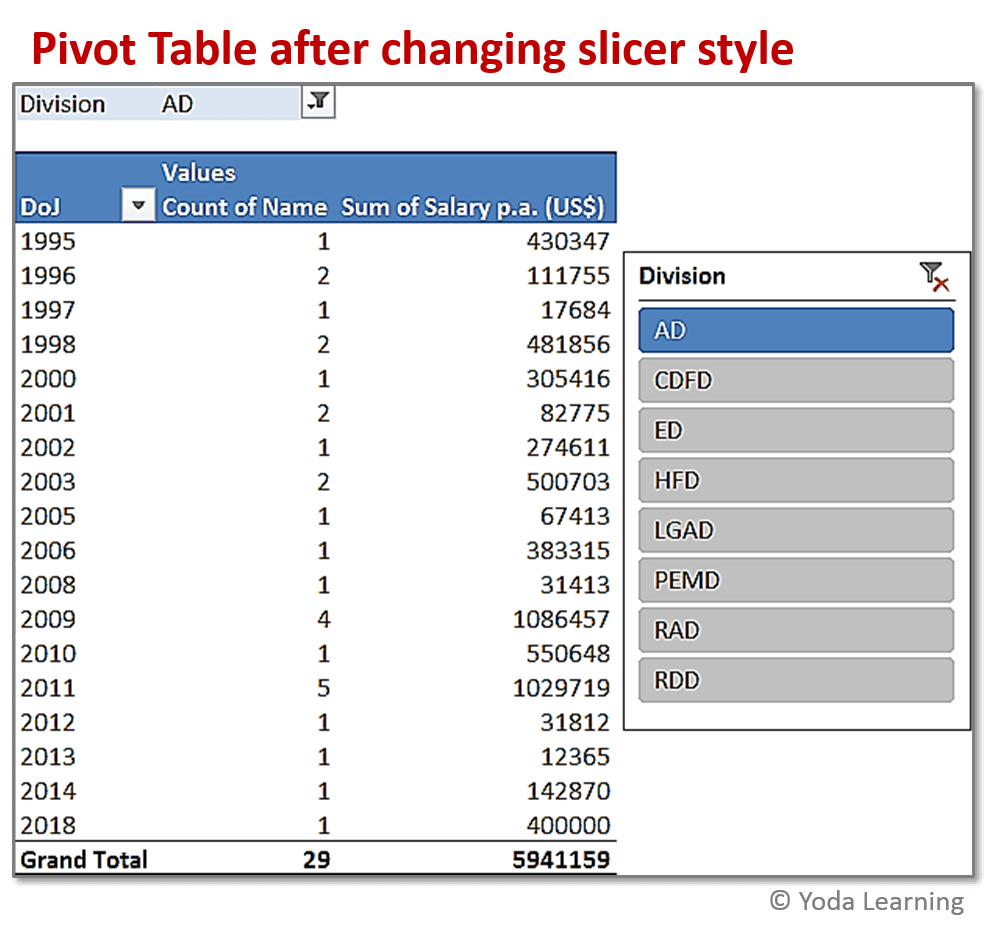Click the Division filter label cell
This screenshot has height=936, width=988.
(x=62, y=104)
